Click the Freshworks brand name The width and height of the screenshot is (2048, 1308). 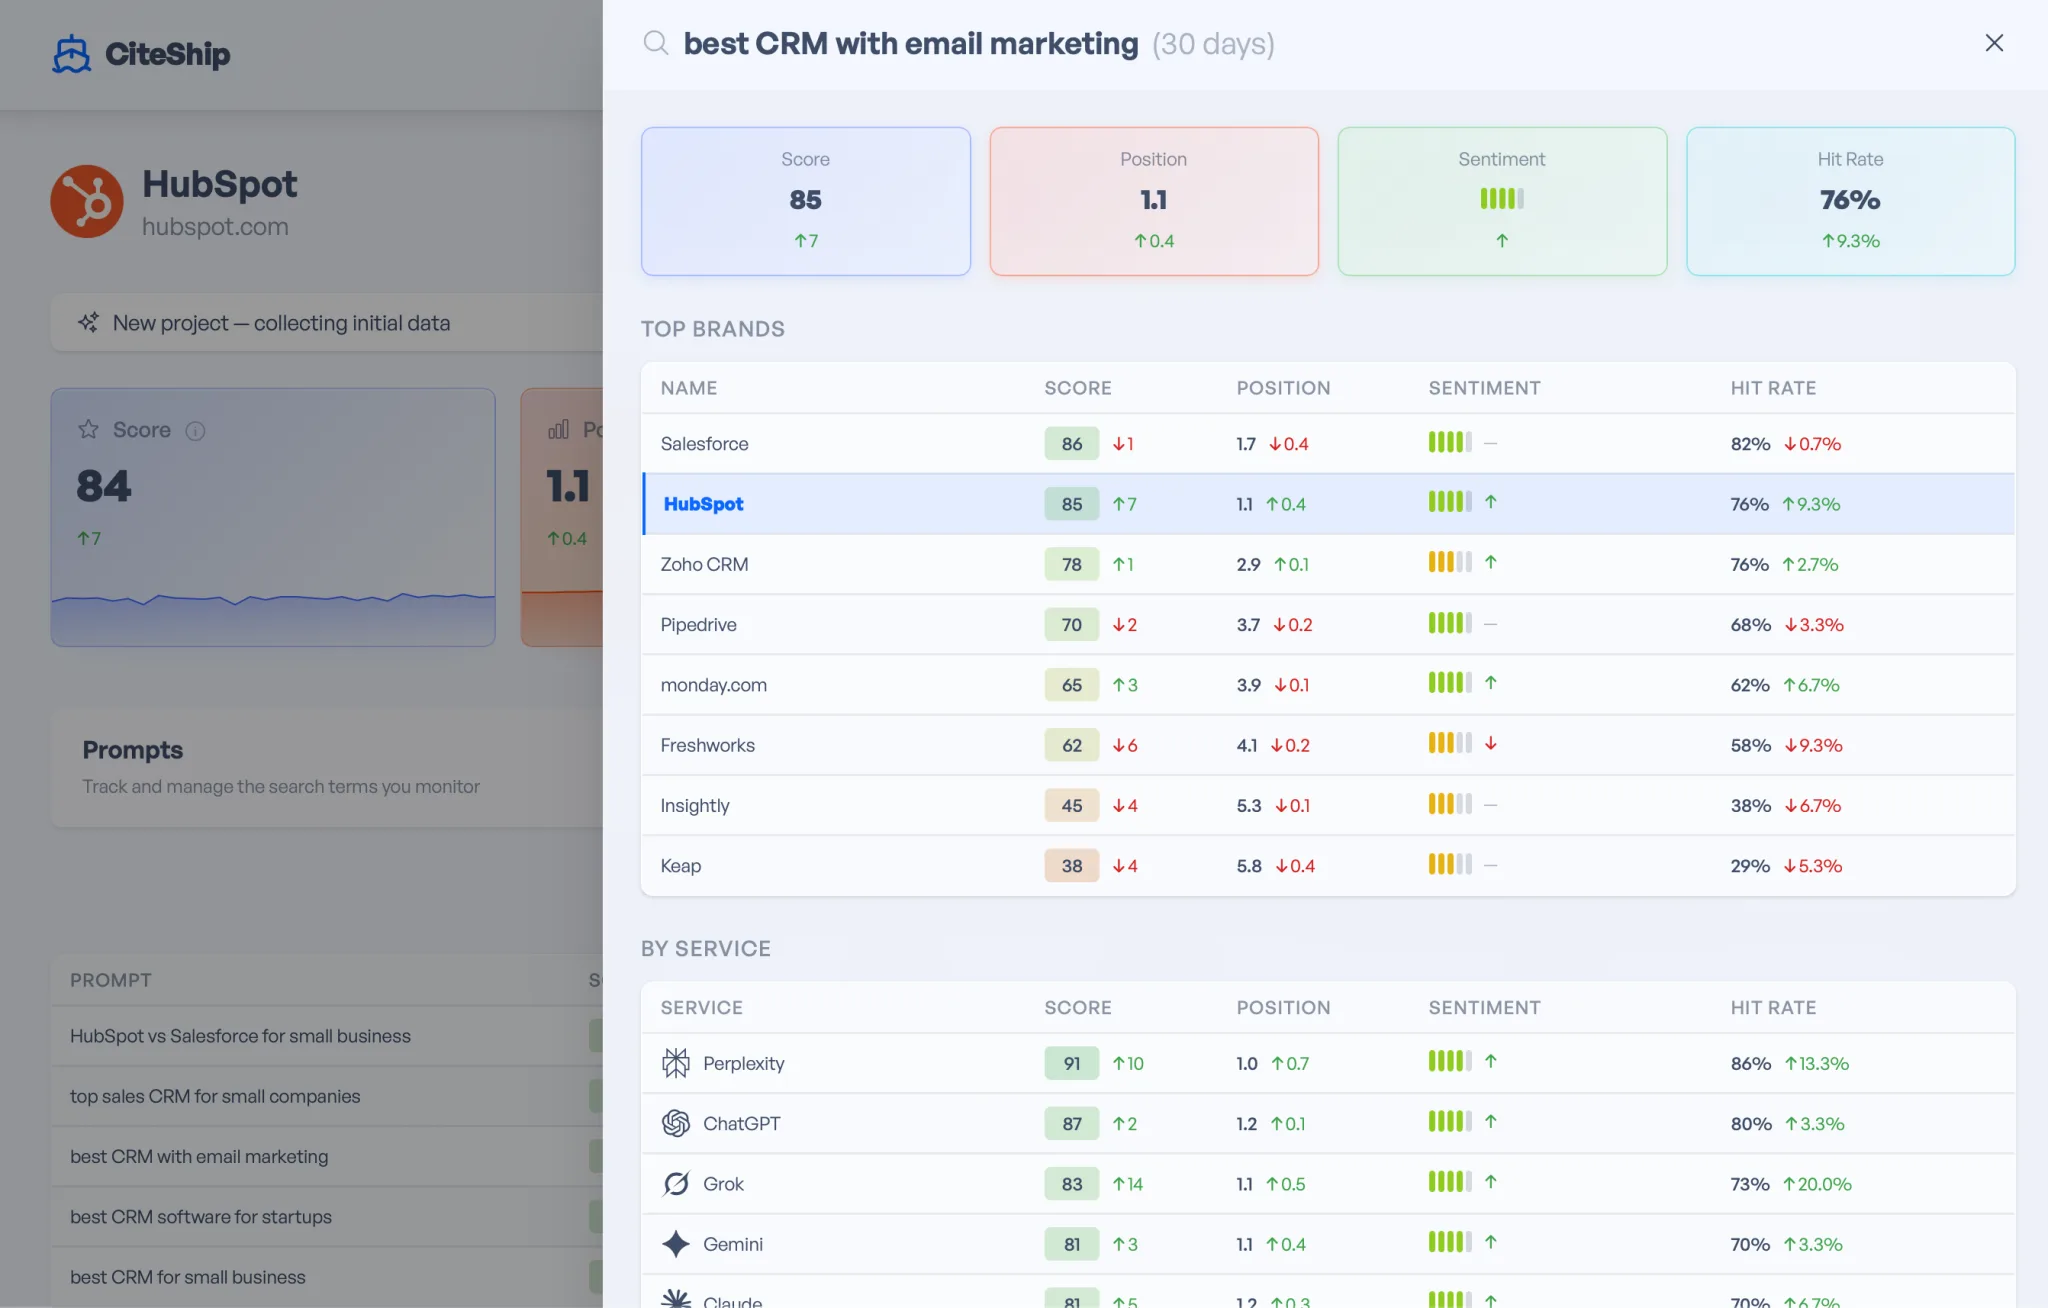point(707,745)
